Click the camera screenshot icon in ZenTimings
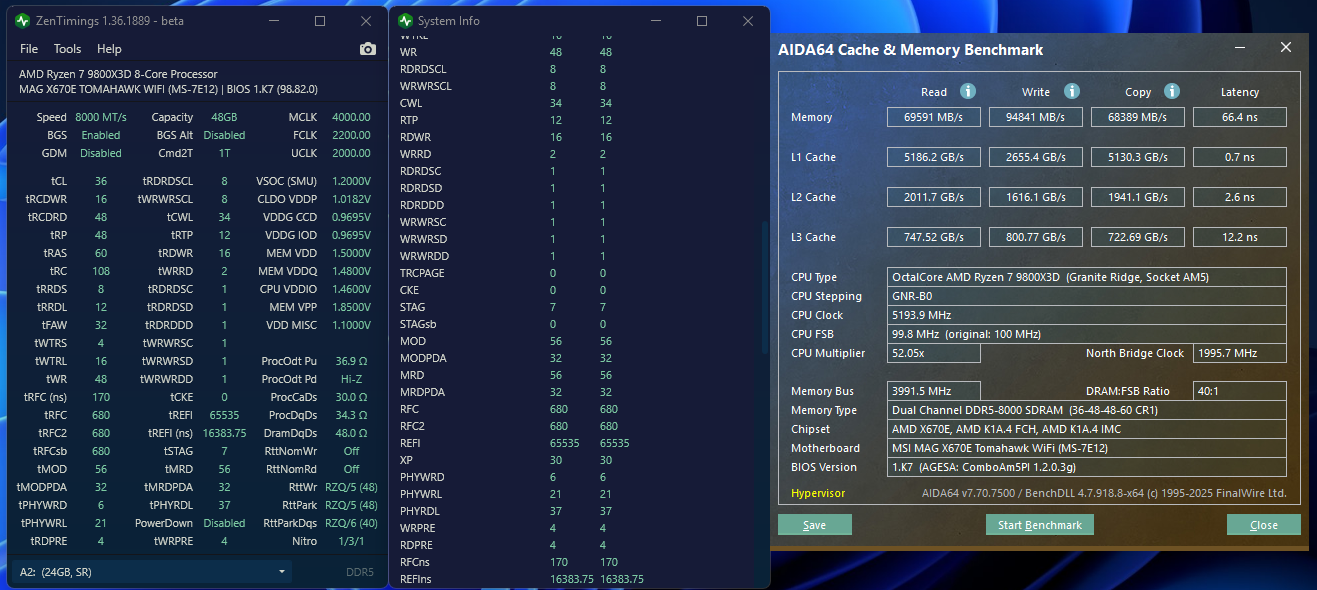This screenshot has height=590, width=1317. coord(367,49)
